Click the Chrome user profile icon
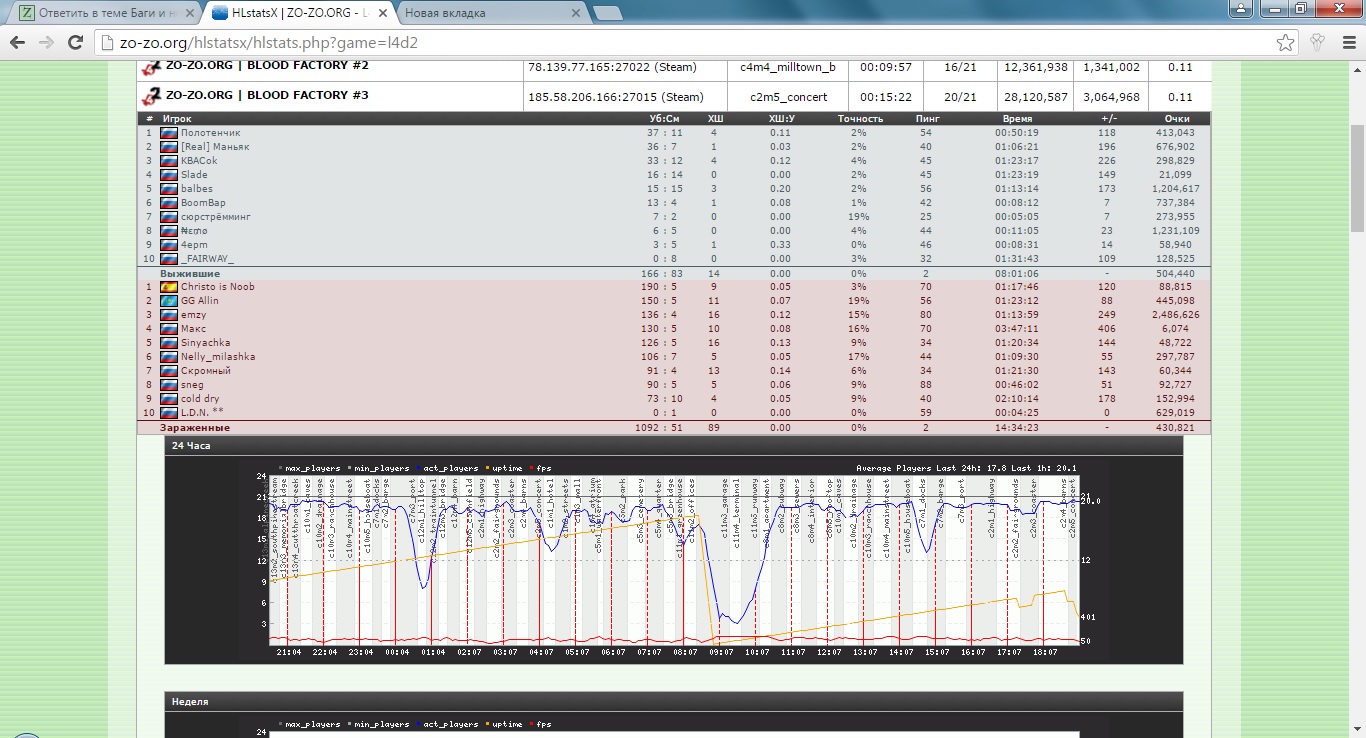The height and width of the screenshot is (738, 1366). coord(1241,9)
